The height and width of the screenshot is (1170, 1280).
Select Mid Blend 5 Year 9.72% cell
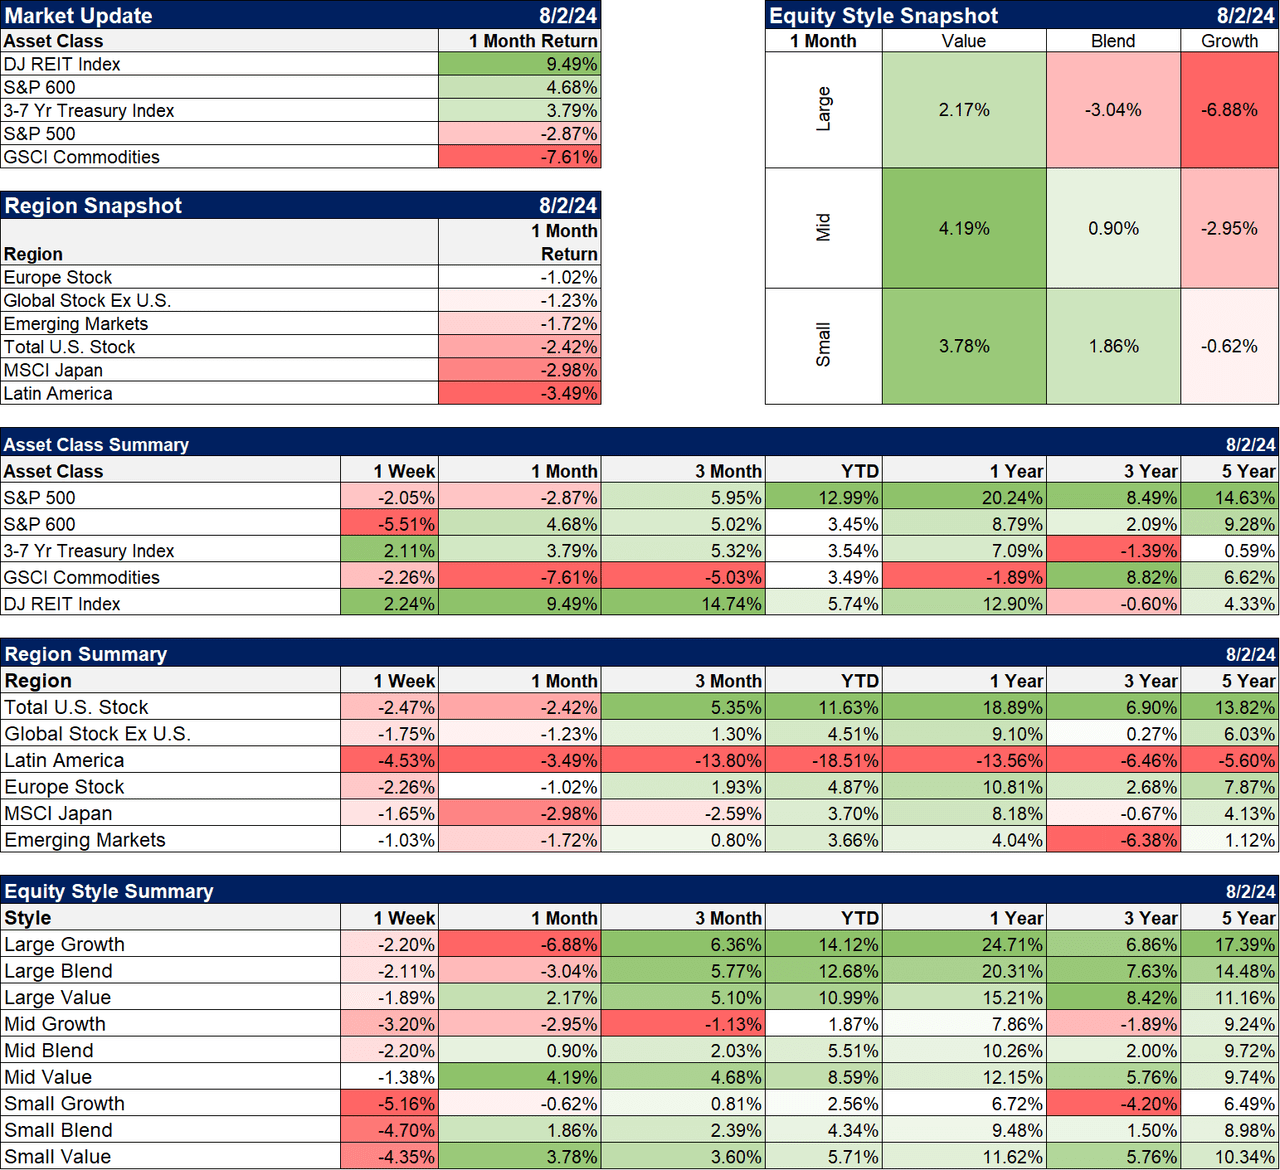pyautogui.click(x=1230, y=1050)
